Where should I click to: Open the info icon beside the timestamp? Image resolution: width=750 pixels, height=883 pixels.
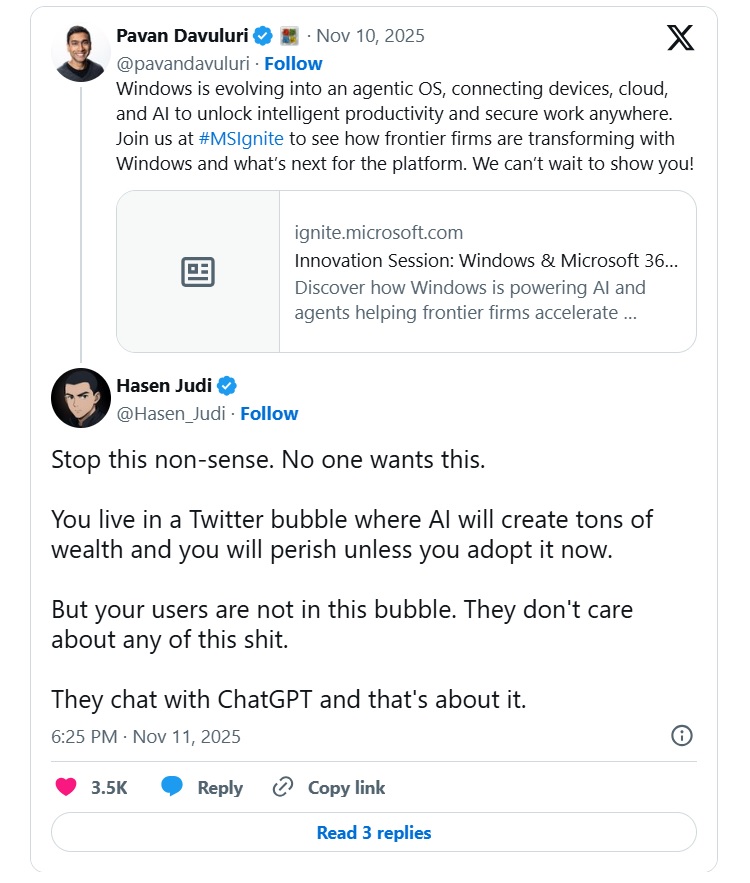[x=681, y=736]
